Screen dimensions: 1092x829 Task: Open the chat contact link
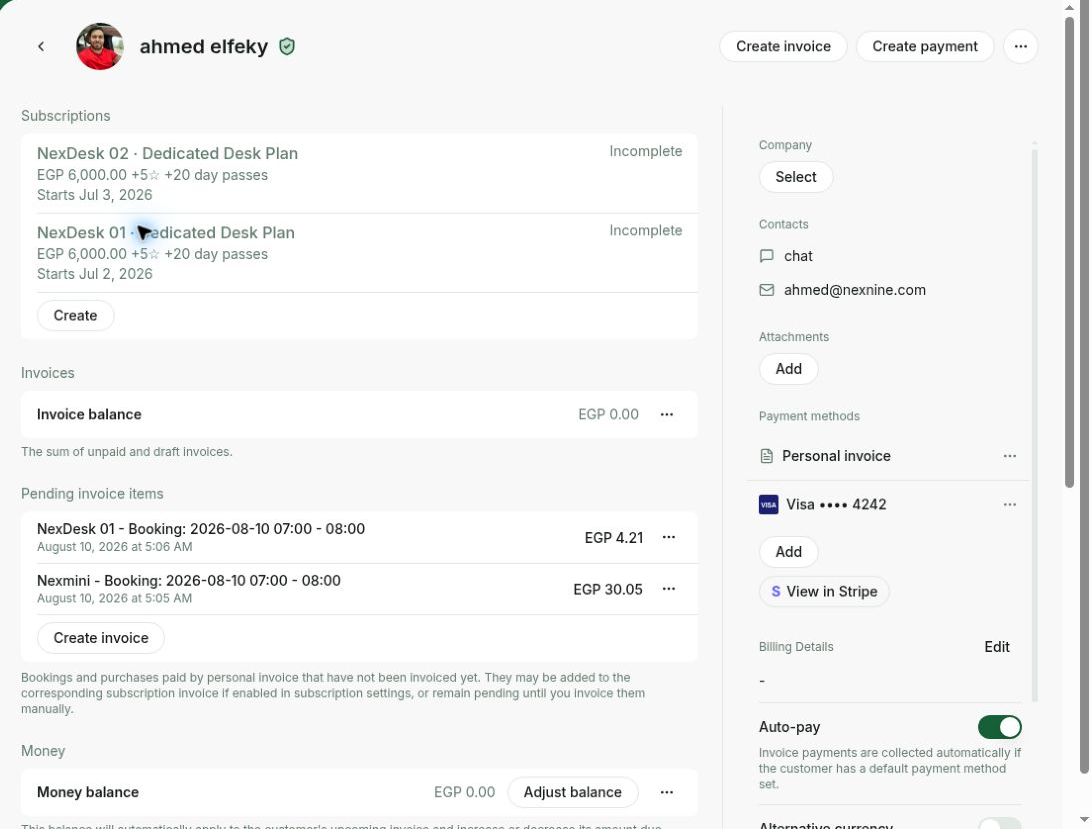(x=798, y=256)
